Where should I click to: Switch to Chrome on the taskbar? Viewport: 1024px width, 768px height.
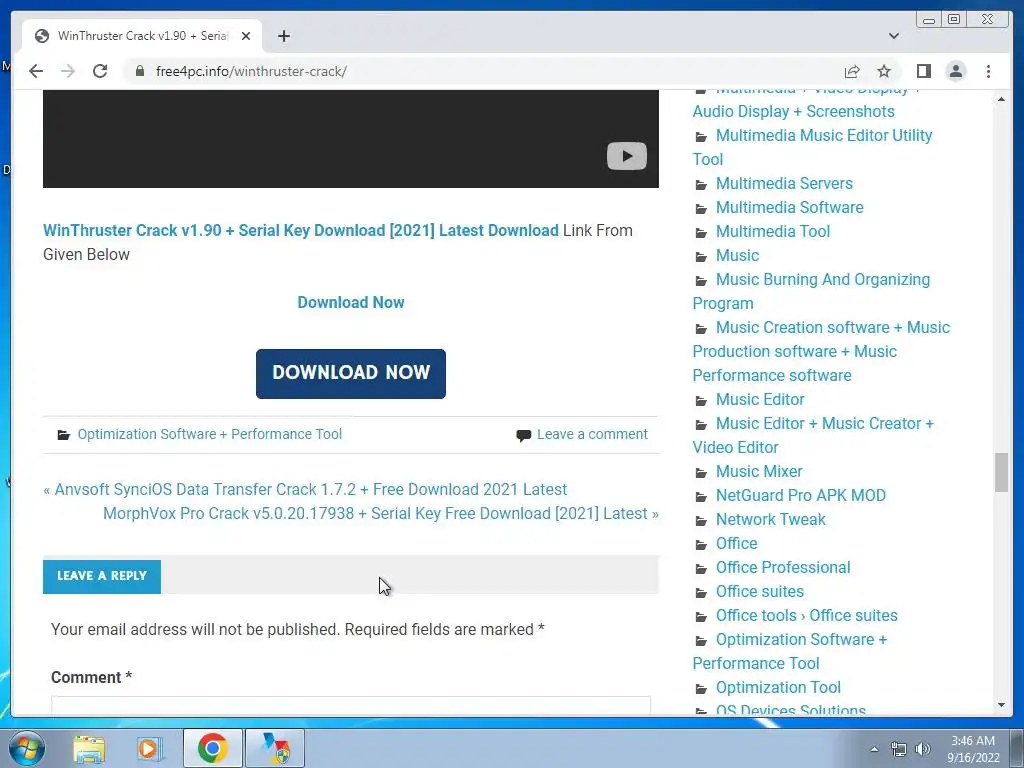[212, 748]
